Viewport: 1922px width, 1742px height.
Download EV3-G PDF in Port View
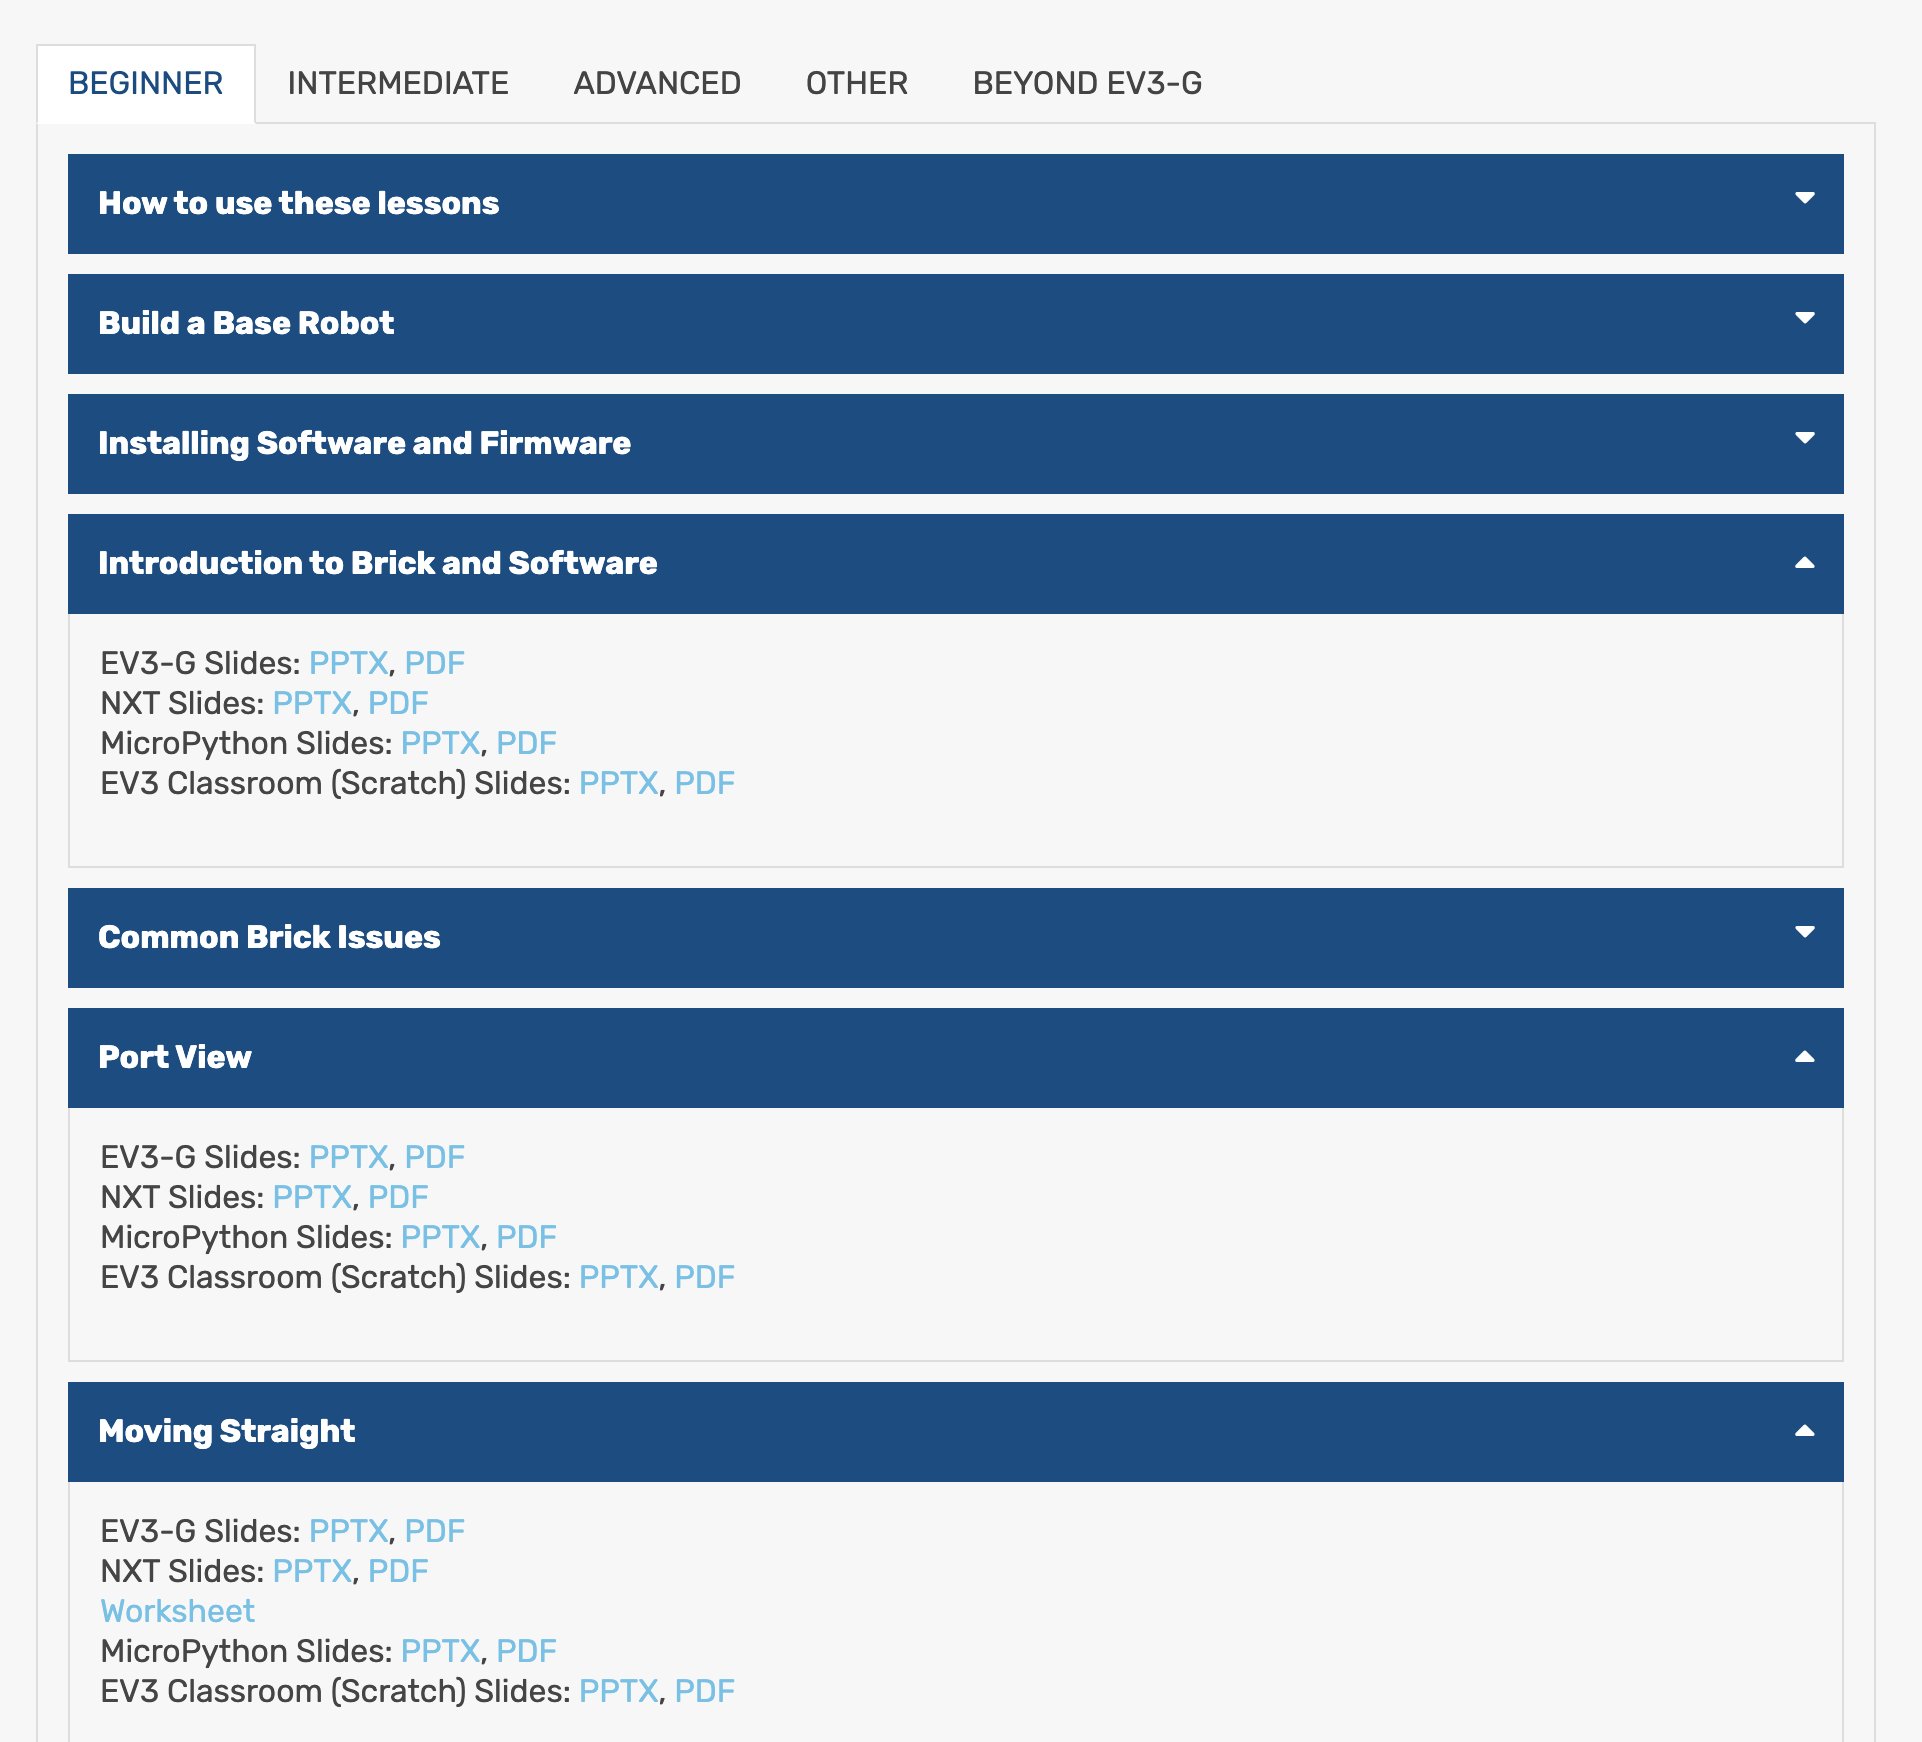434,1157
